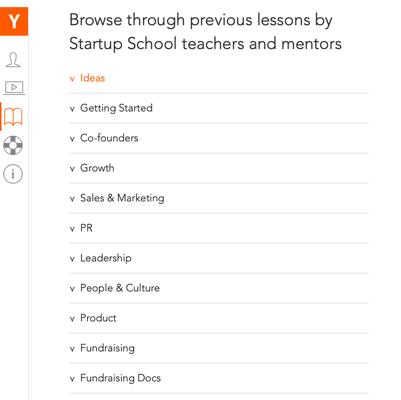
Task: Open the Getting Started section
Action: (116, 108)
